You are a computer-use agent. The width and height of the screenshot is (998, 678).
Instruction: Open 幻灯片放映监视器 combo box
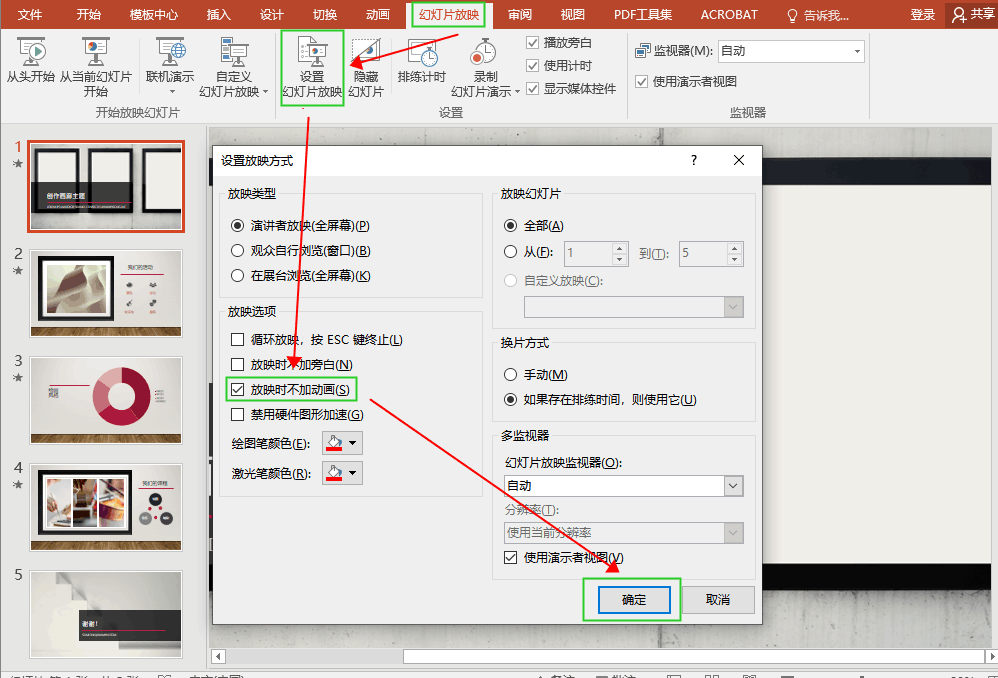click(624, 486)
